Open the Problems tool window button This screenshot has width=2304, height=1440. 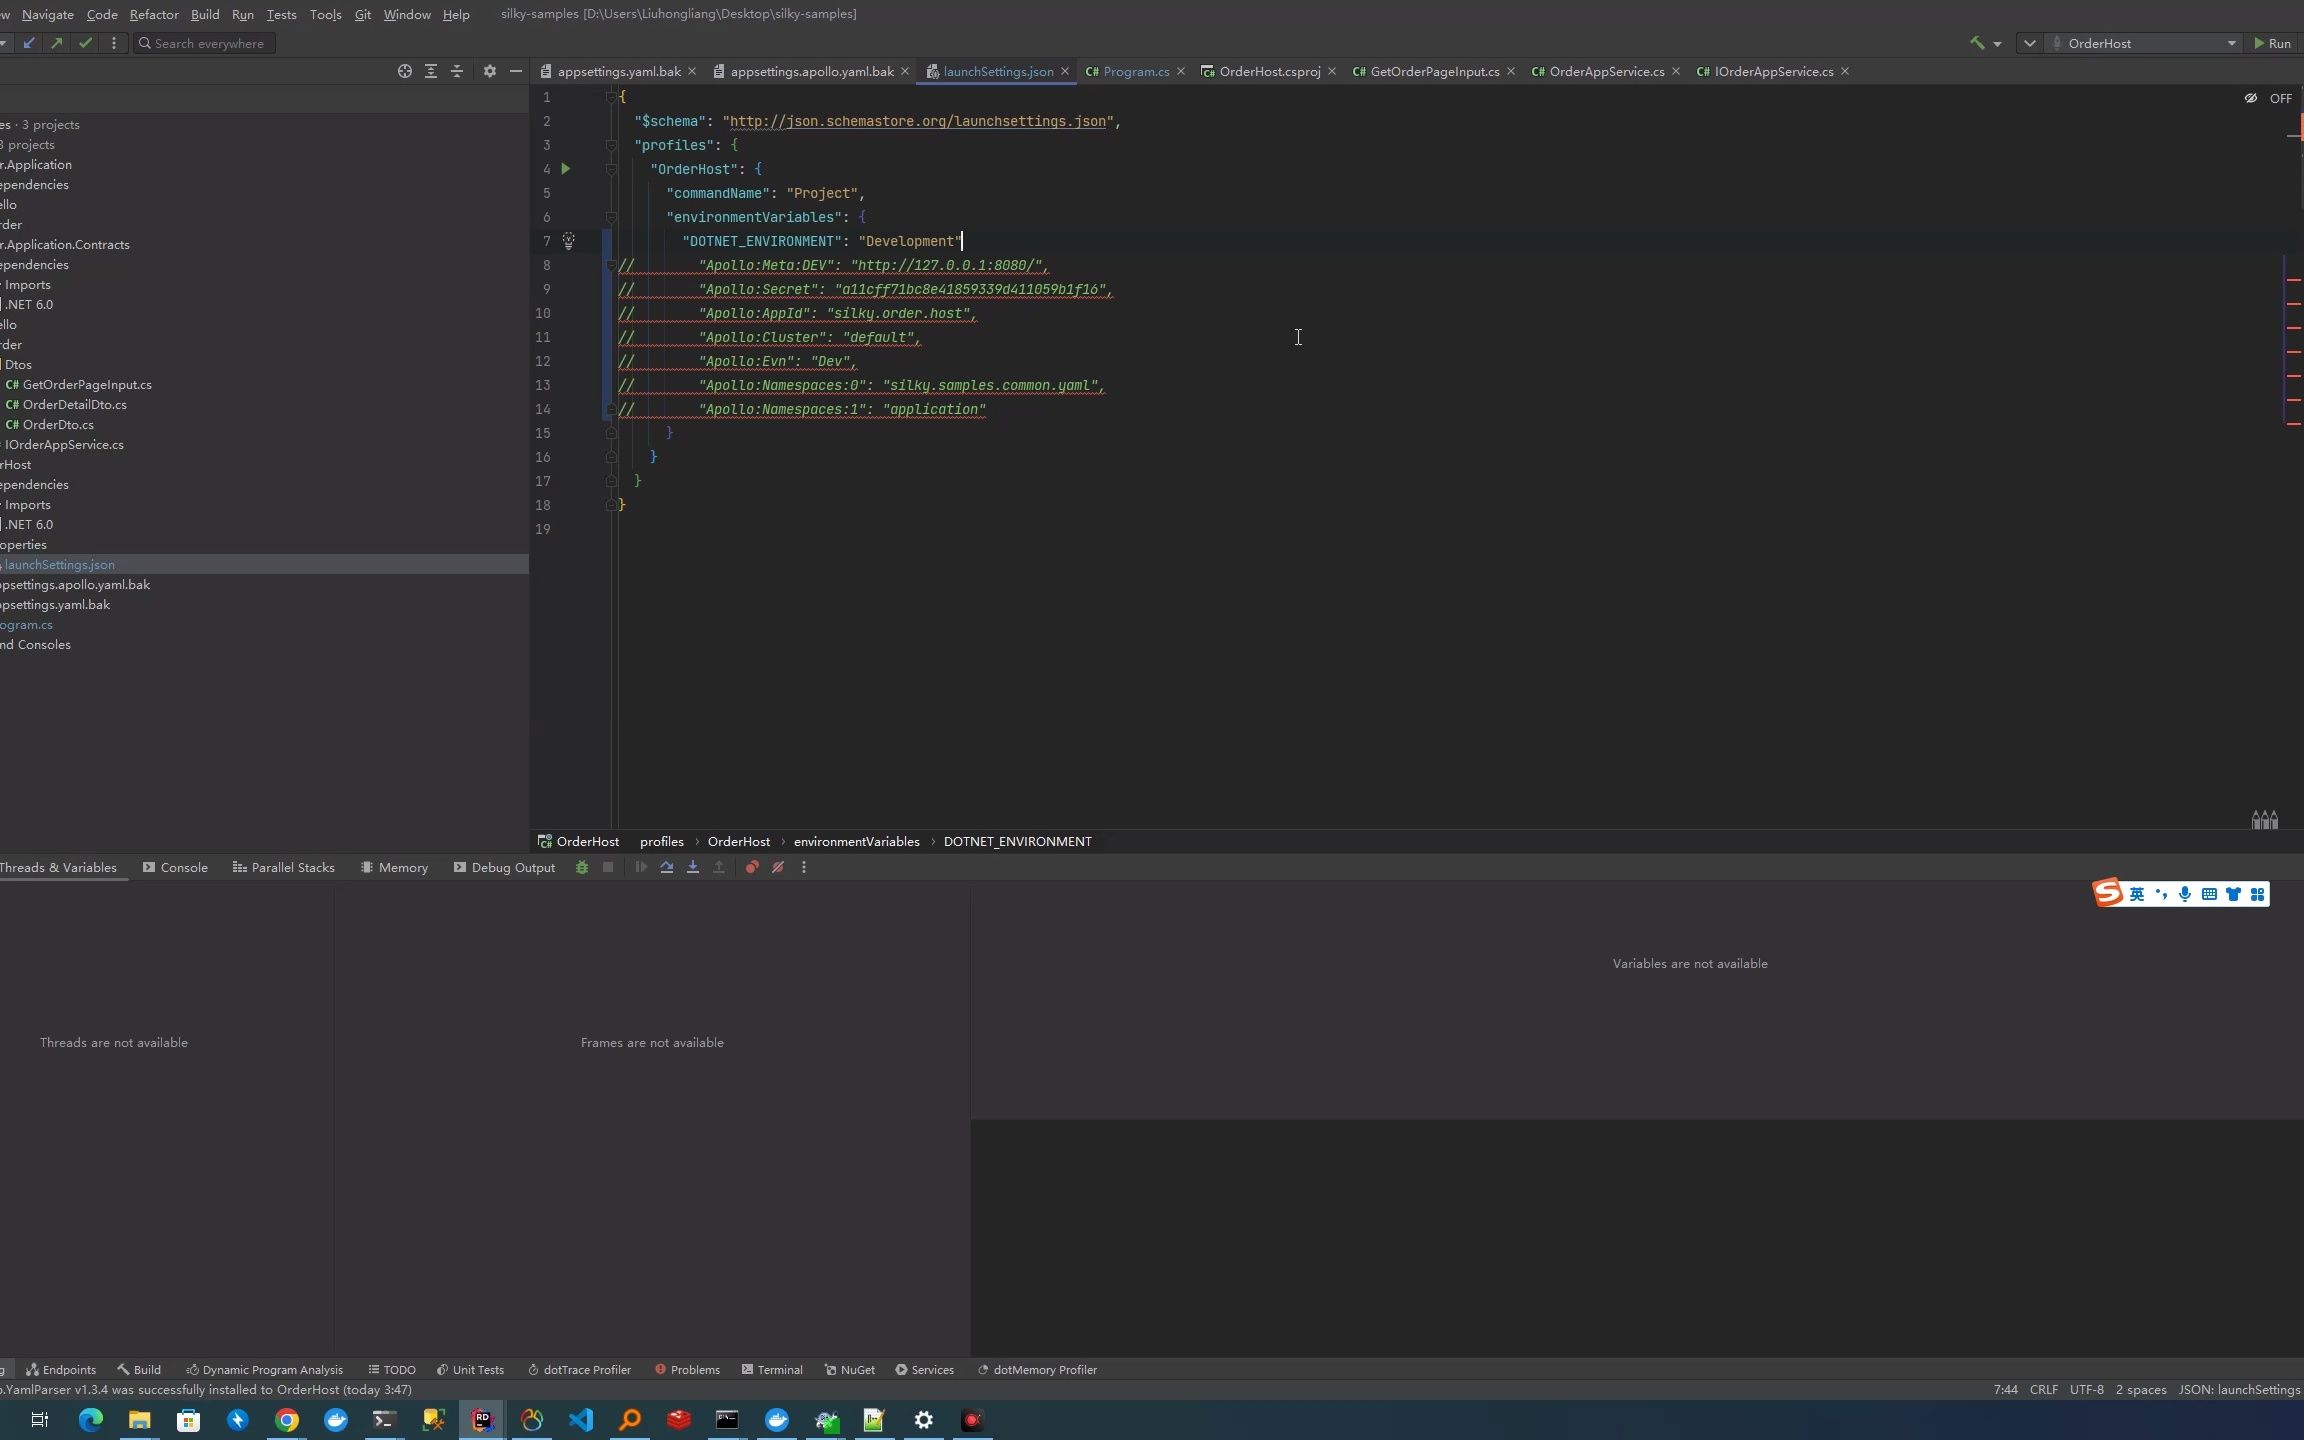pos(687,1370)
